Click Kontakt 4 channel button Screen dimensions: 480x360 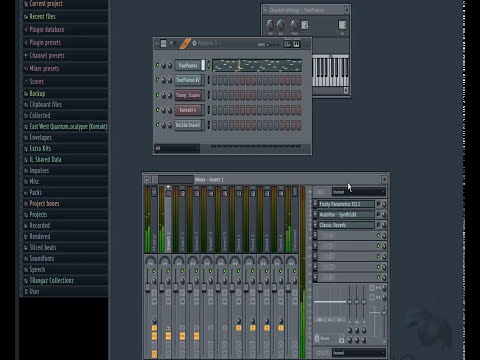(x=188, y=110)
